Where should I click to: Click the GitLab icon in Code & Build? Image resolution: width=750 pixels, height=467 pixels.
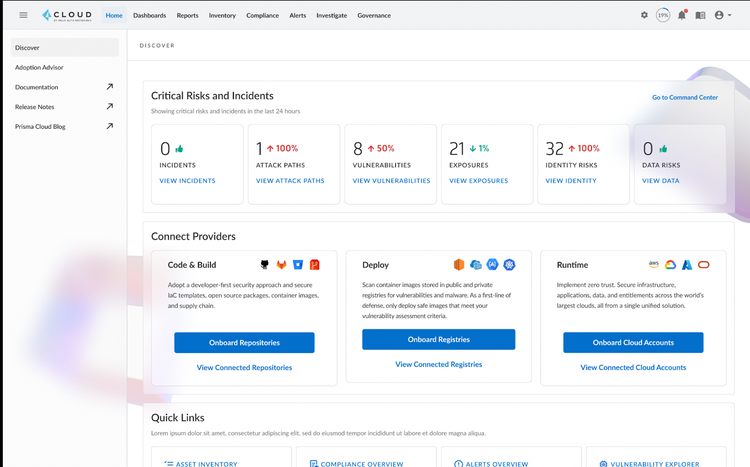tap(281, 265)
